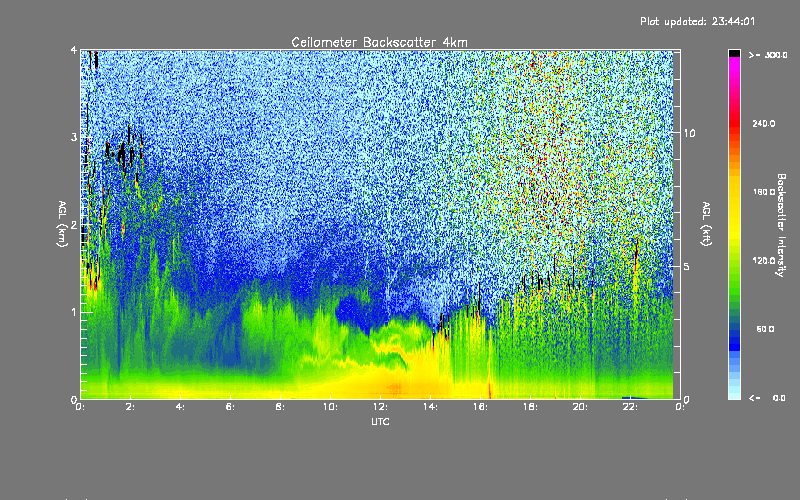This screenshot has height=500, width=800.
Task: Click the '4:' tick on UTC axis
Action: pos(180,407)
